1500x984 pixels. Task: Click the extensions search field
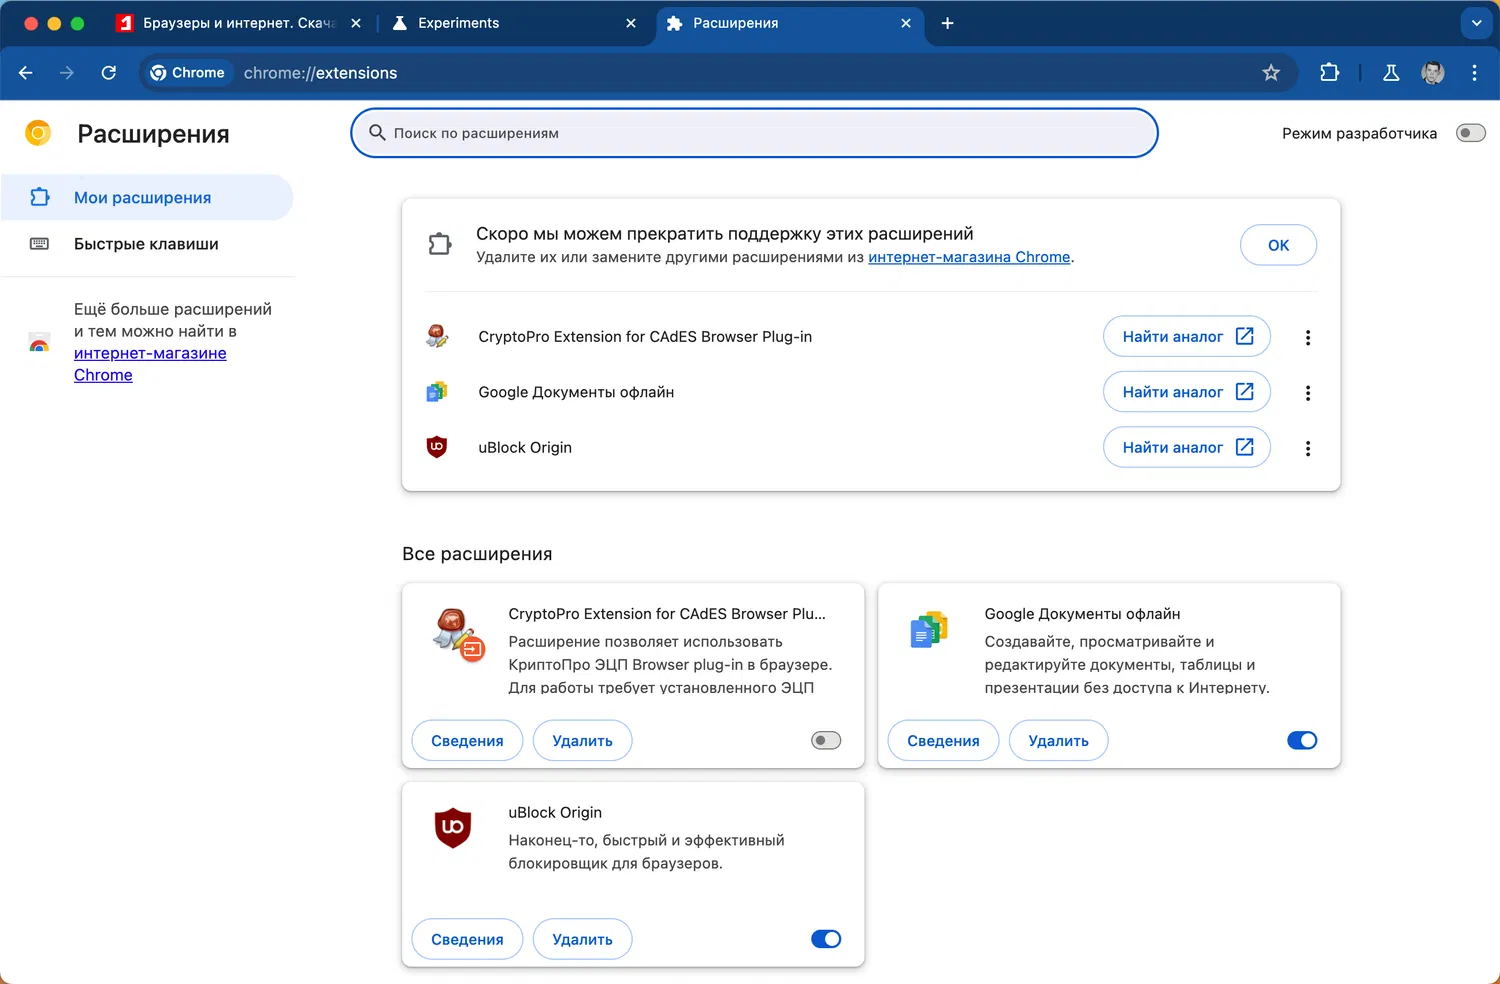pos(754,133)
